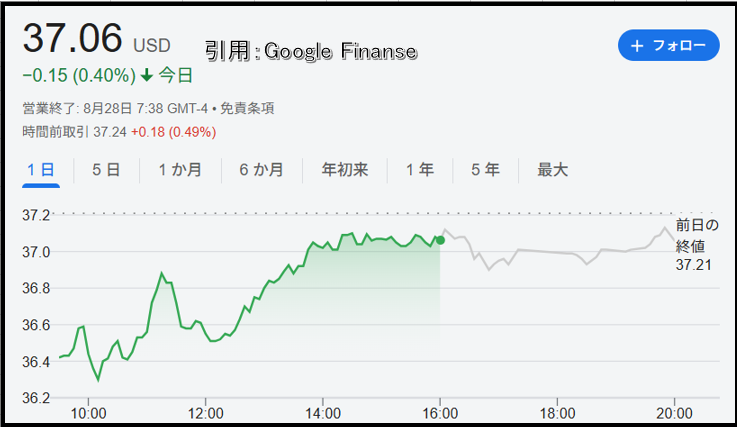Open the 1か月 chart range
The image size is (737, 427).
[180, 170]
